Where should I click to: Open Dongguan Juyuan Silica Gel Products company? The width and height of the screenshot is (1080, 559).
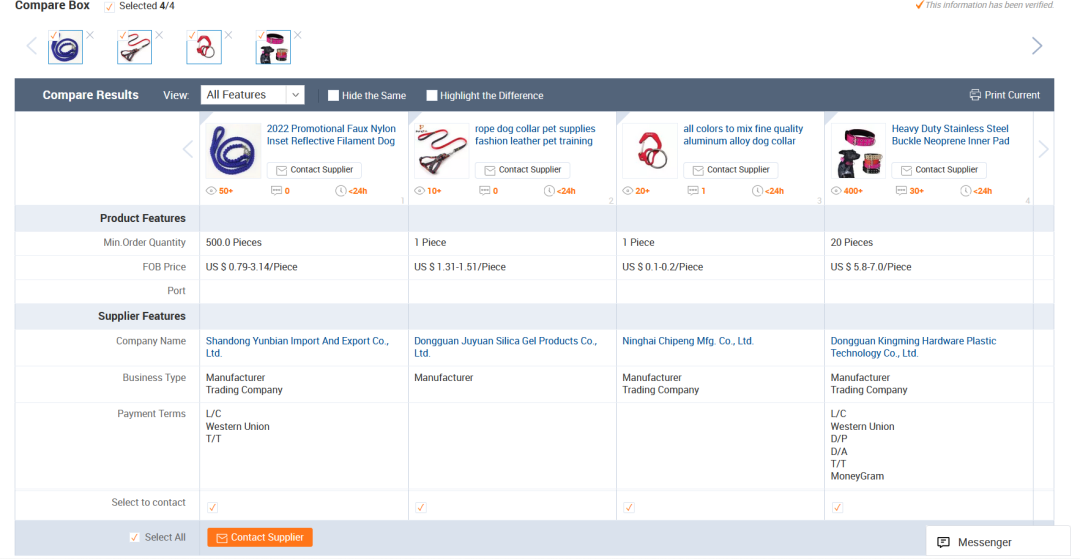tap(505, 347)
